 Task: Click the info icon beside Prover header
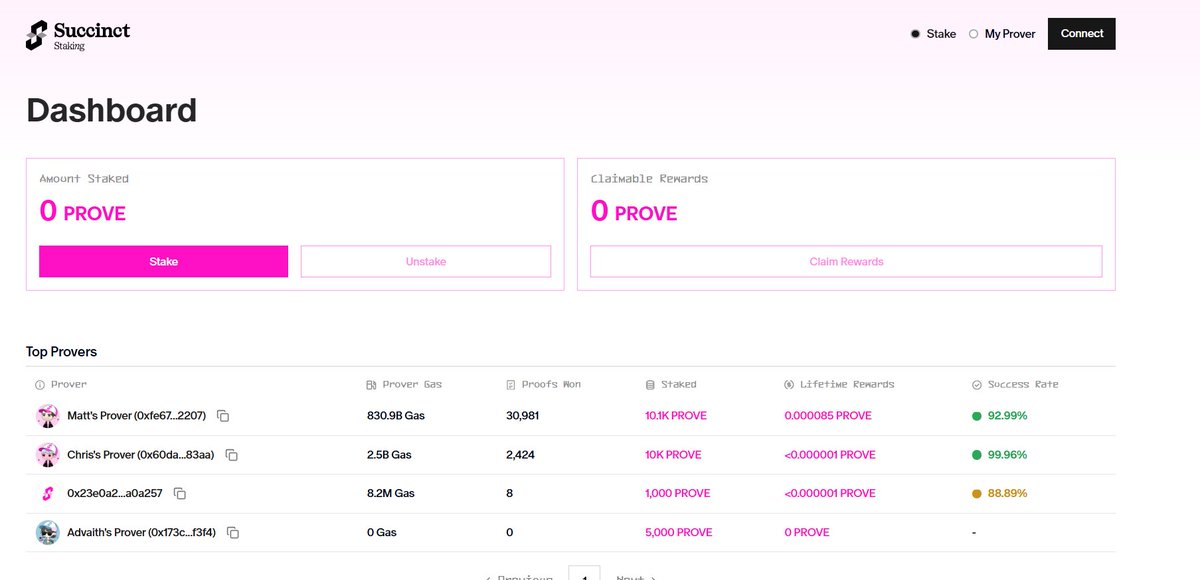[x=40, y=385]
